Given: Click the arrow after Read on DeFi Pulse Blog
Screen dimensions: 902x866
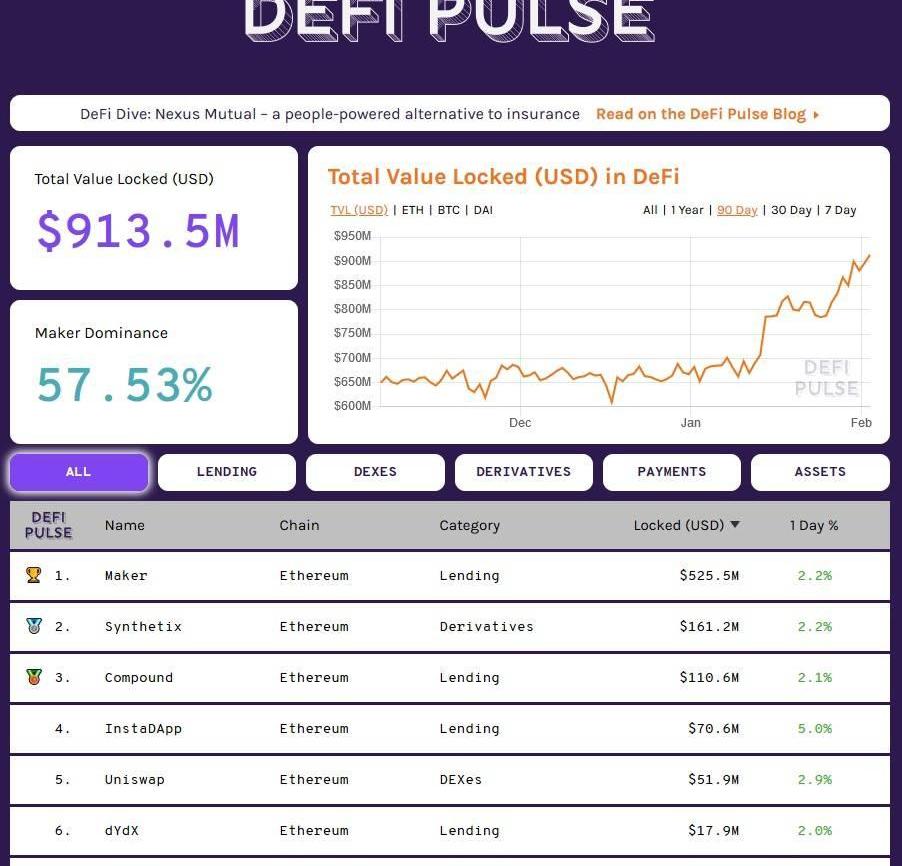Looking at the screenshot, I should coord(816,114).
